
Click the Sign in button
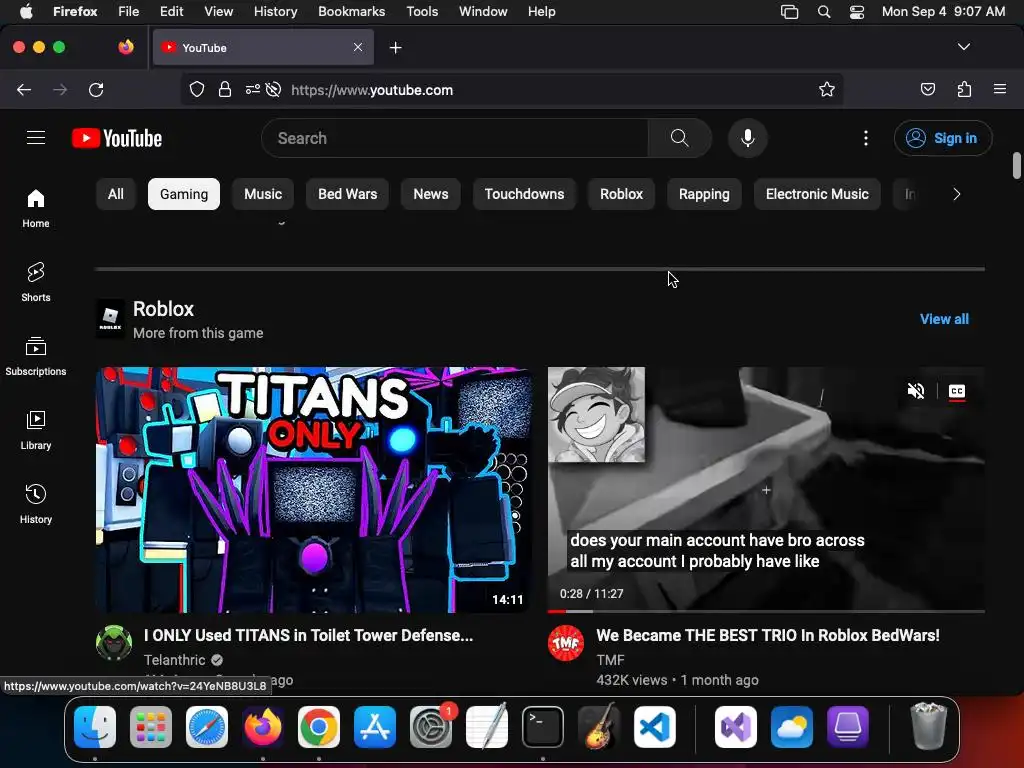[942, 138]
